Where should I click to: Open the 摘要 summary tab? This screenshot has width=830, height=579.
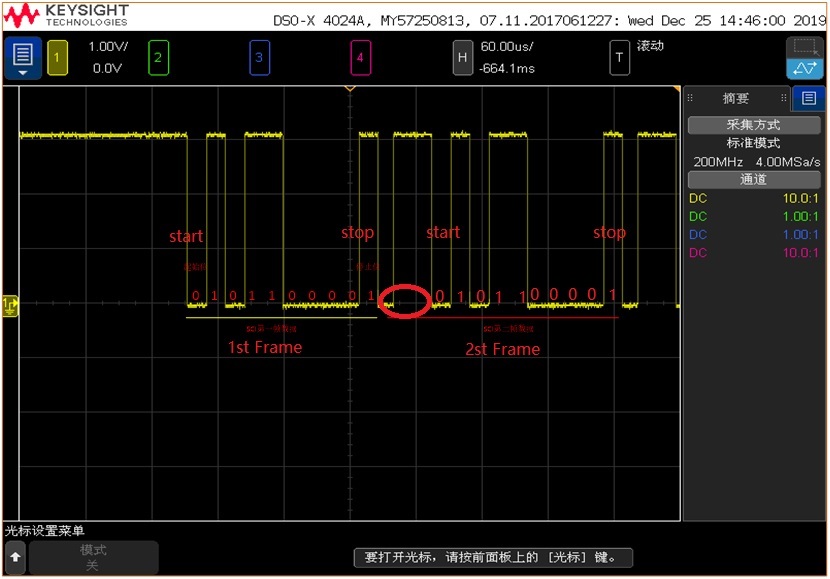(x=736, y=98)
